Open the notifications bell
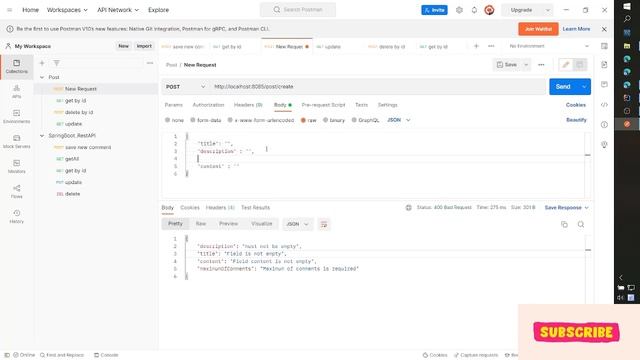 pos(474,10)
